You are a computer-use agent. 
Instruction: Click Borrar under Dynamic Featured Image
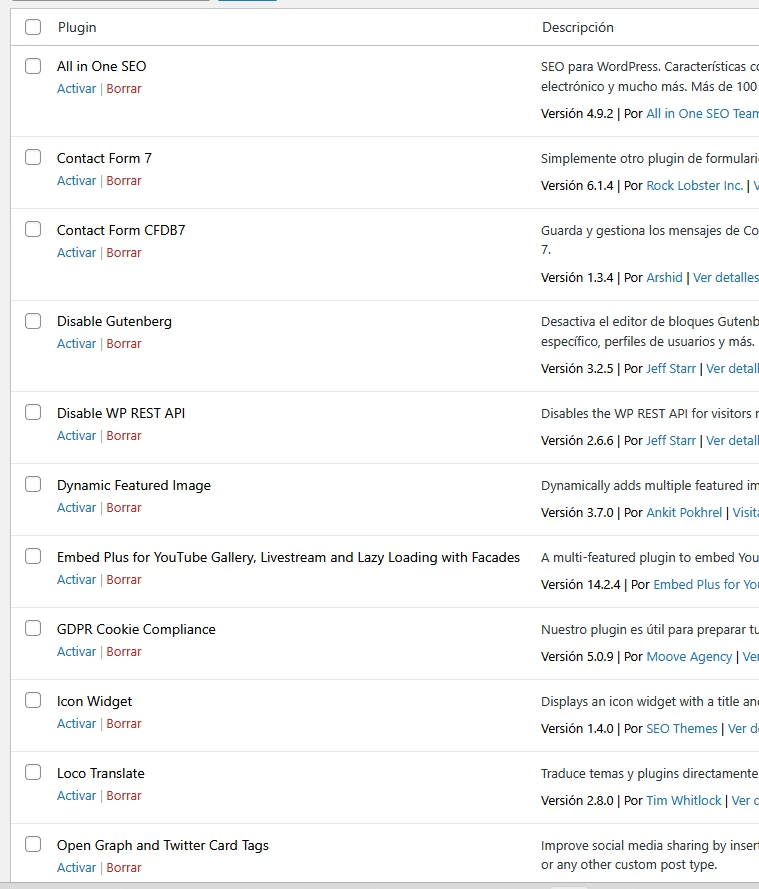[x=124, y=507]
